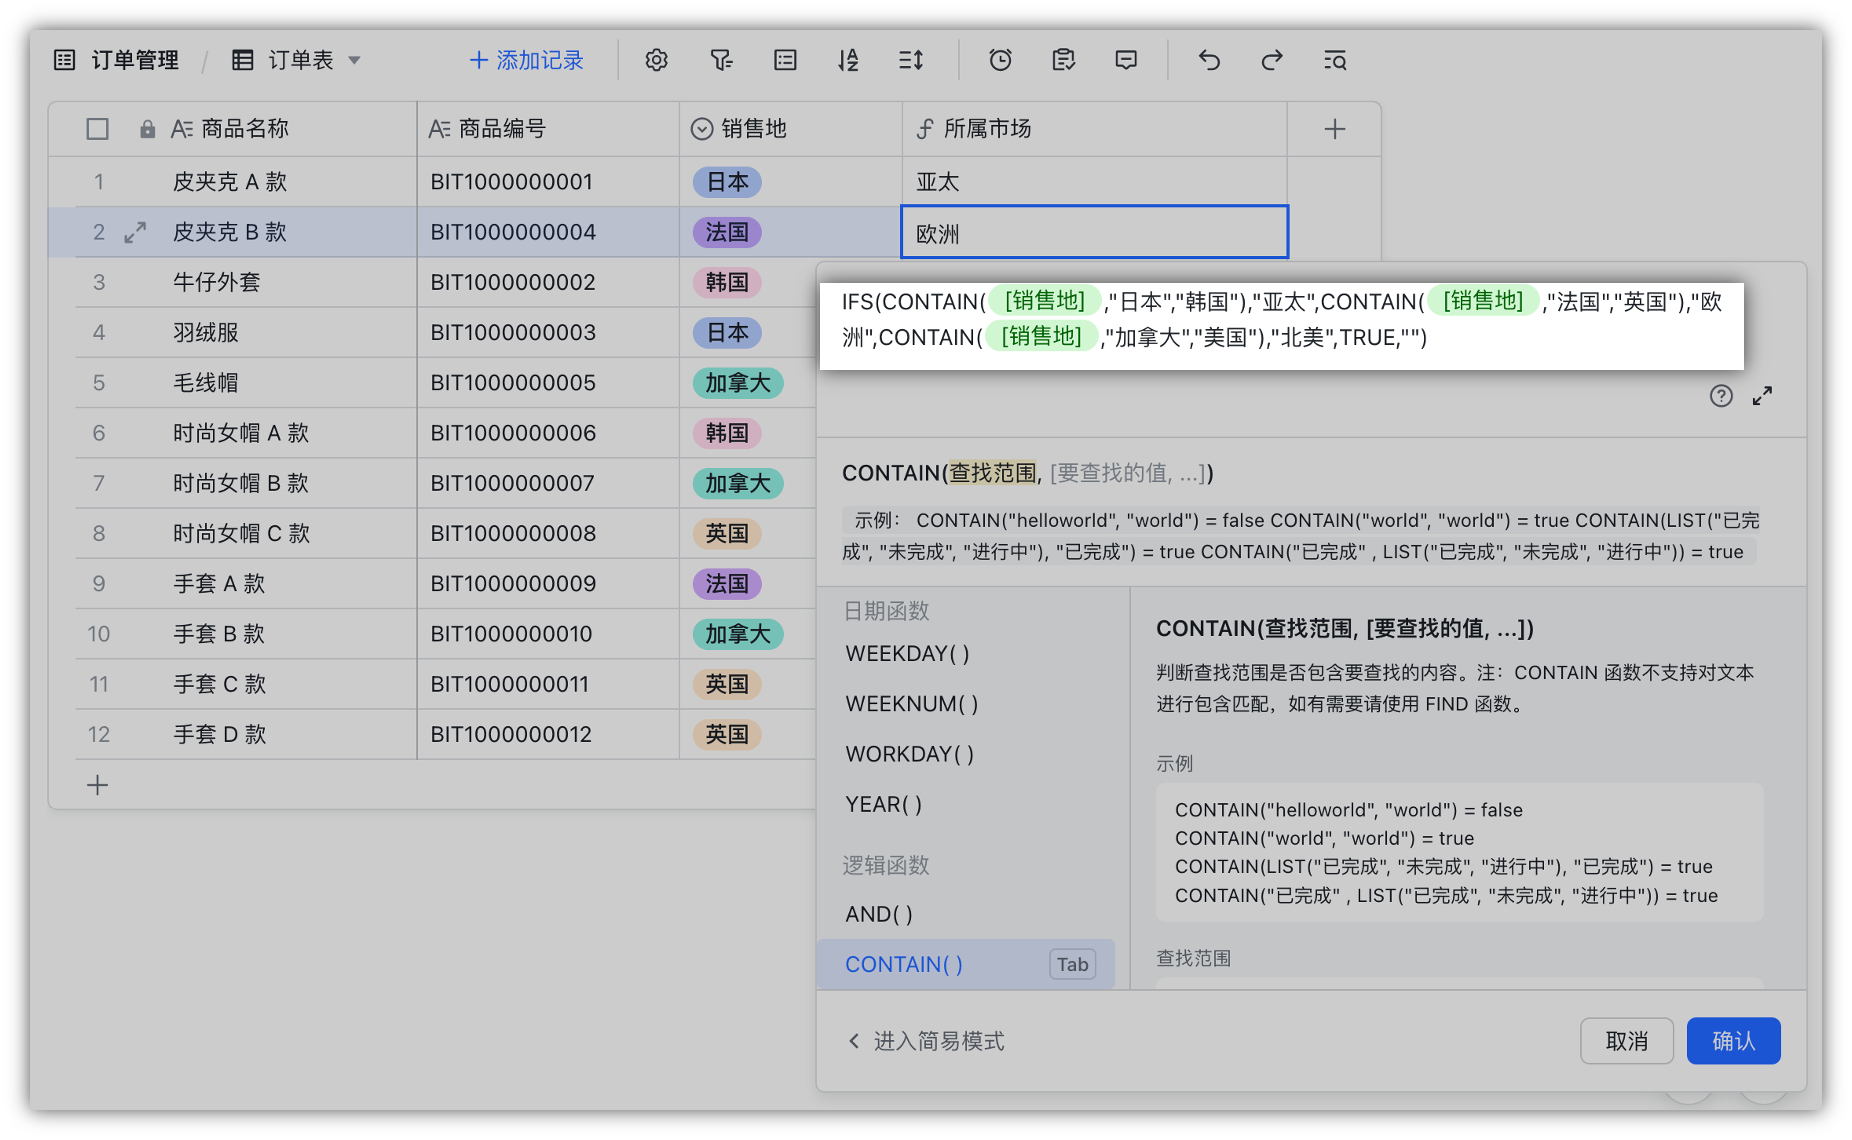Select the undo arrow icon
This screenshot has height=1140, width=1852.
(x=1208, y=60)
